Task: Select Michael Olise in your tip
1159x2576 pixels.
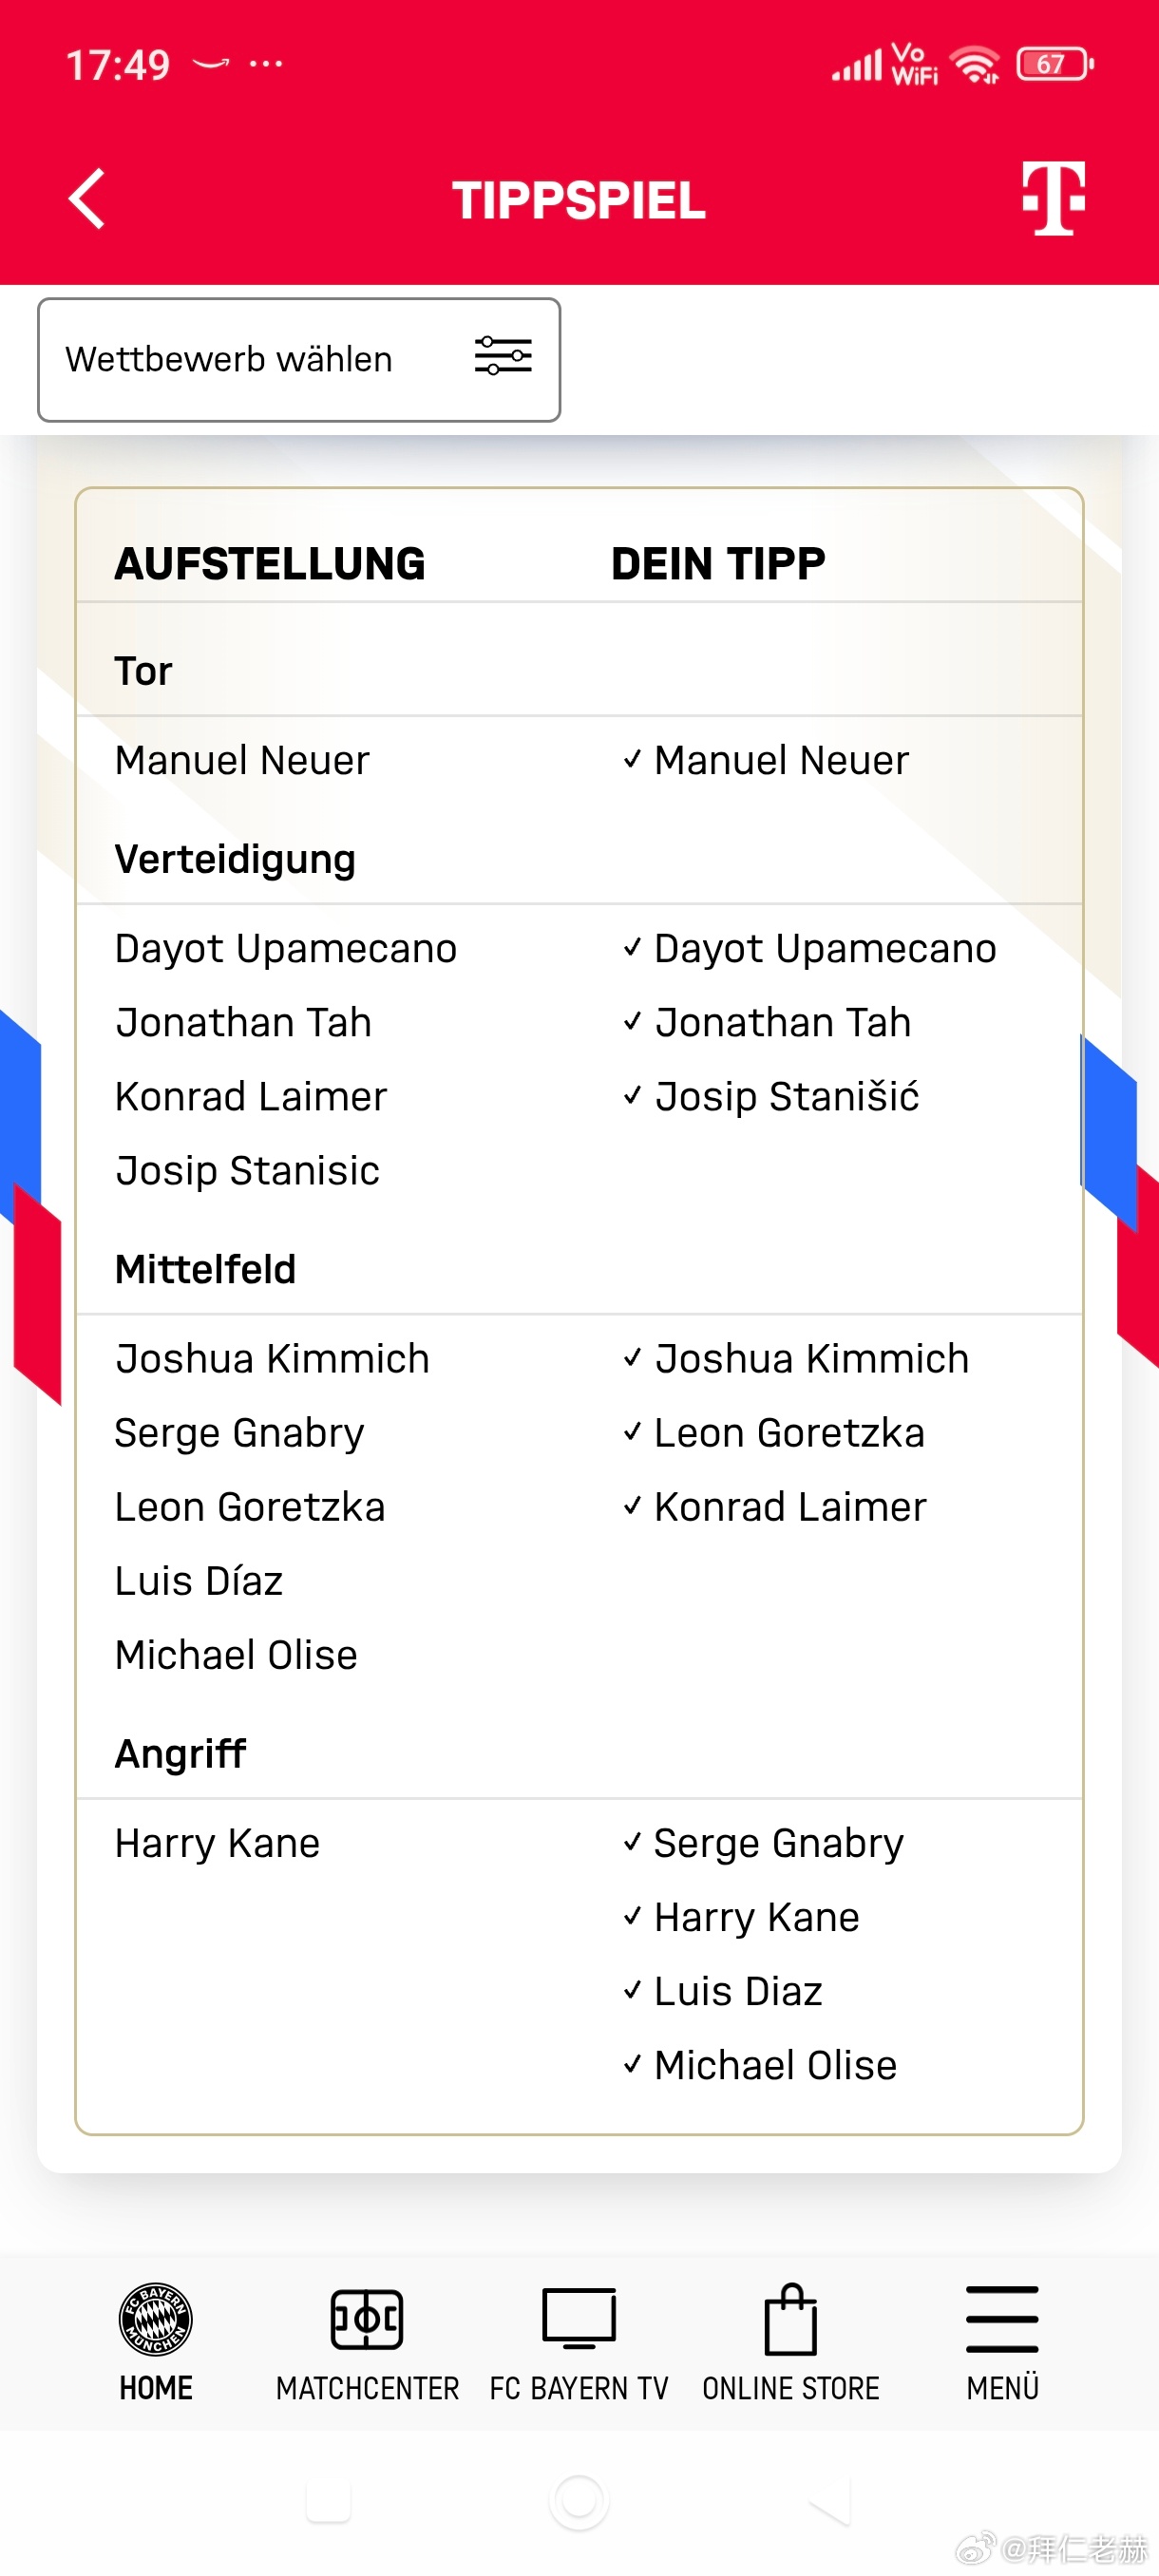Action: [775, 2065]
